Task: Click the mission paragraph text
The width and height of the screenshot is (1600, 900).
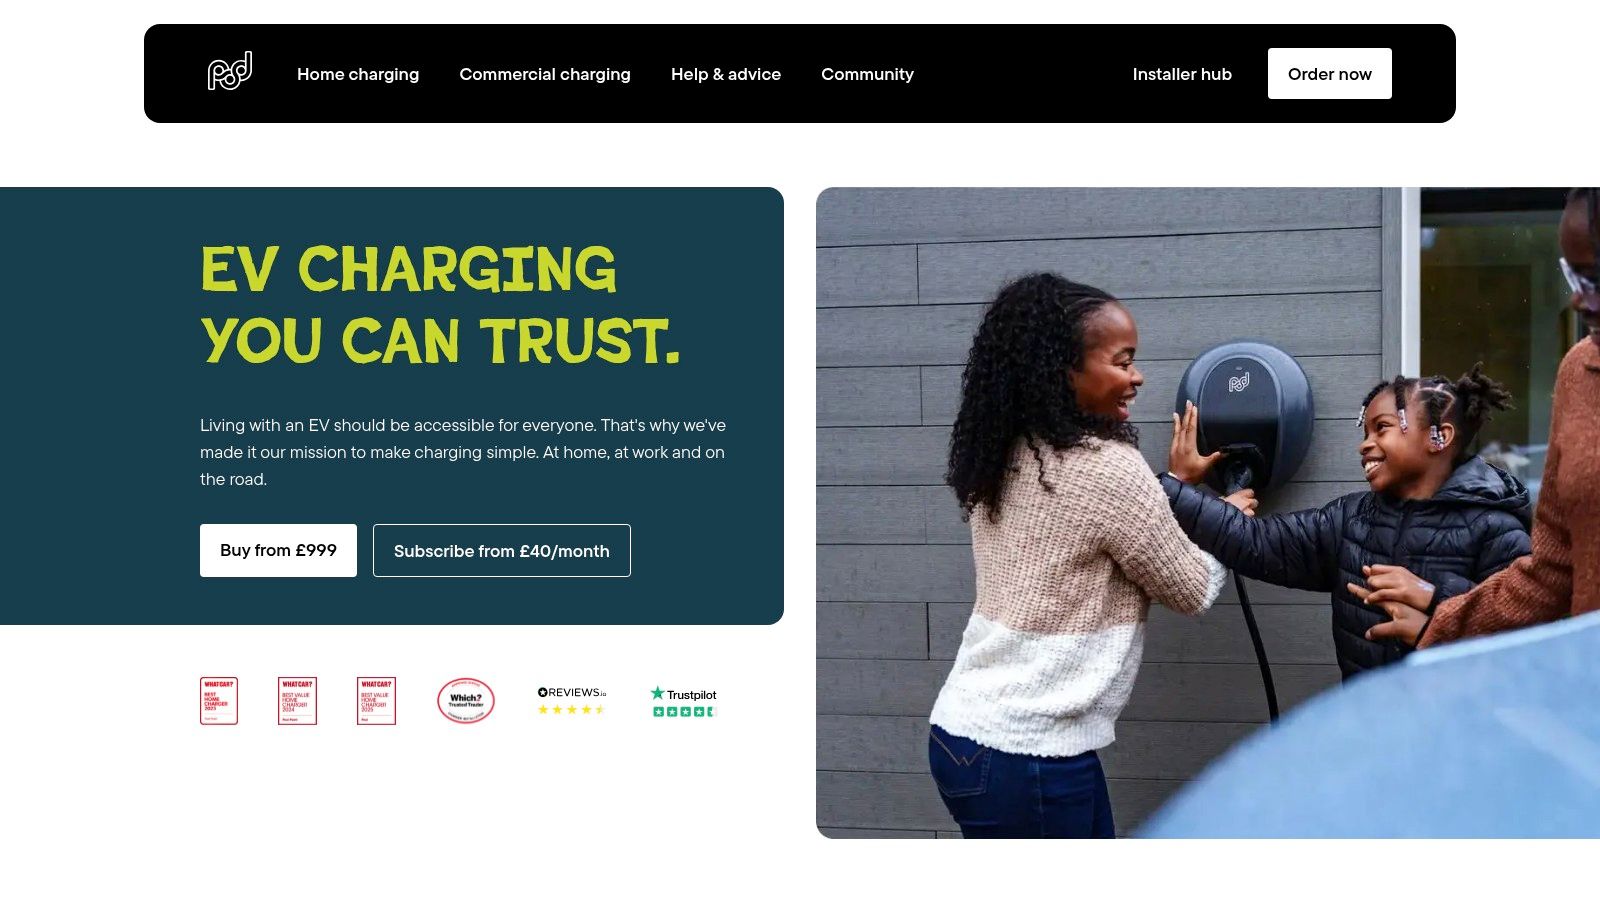Action: point(463,452)
